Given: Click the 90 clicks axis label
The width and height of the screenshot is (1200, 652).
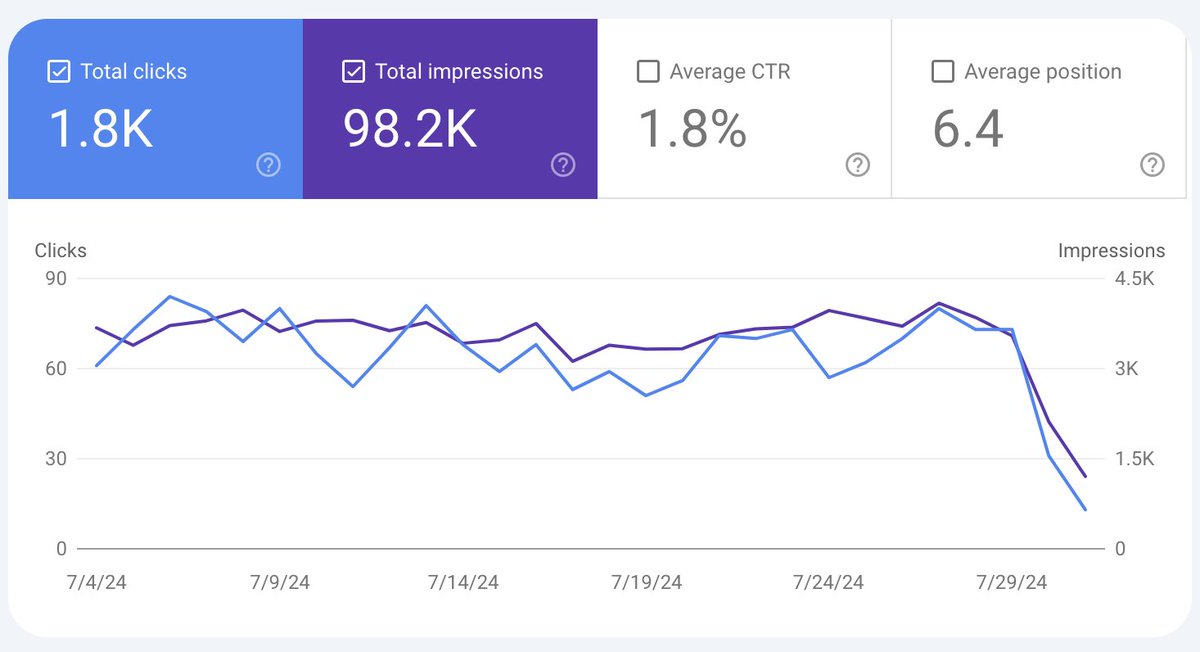Looking at the screenshot, I should point(56,279).
